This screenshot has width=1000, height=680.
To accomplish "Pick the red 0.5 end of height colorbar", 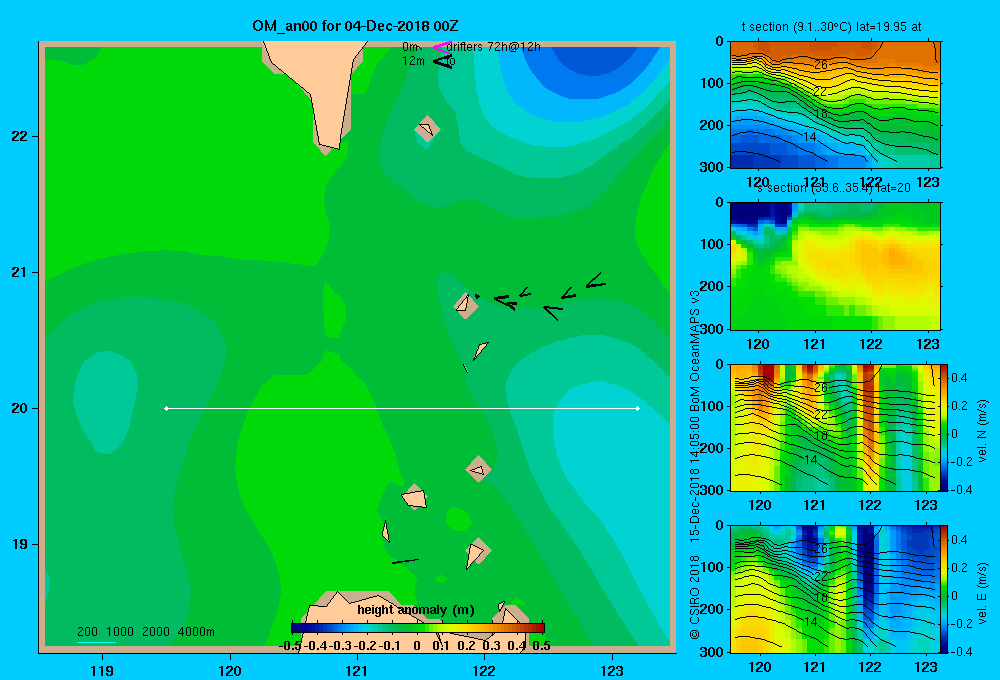I will 540,628.
